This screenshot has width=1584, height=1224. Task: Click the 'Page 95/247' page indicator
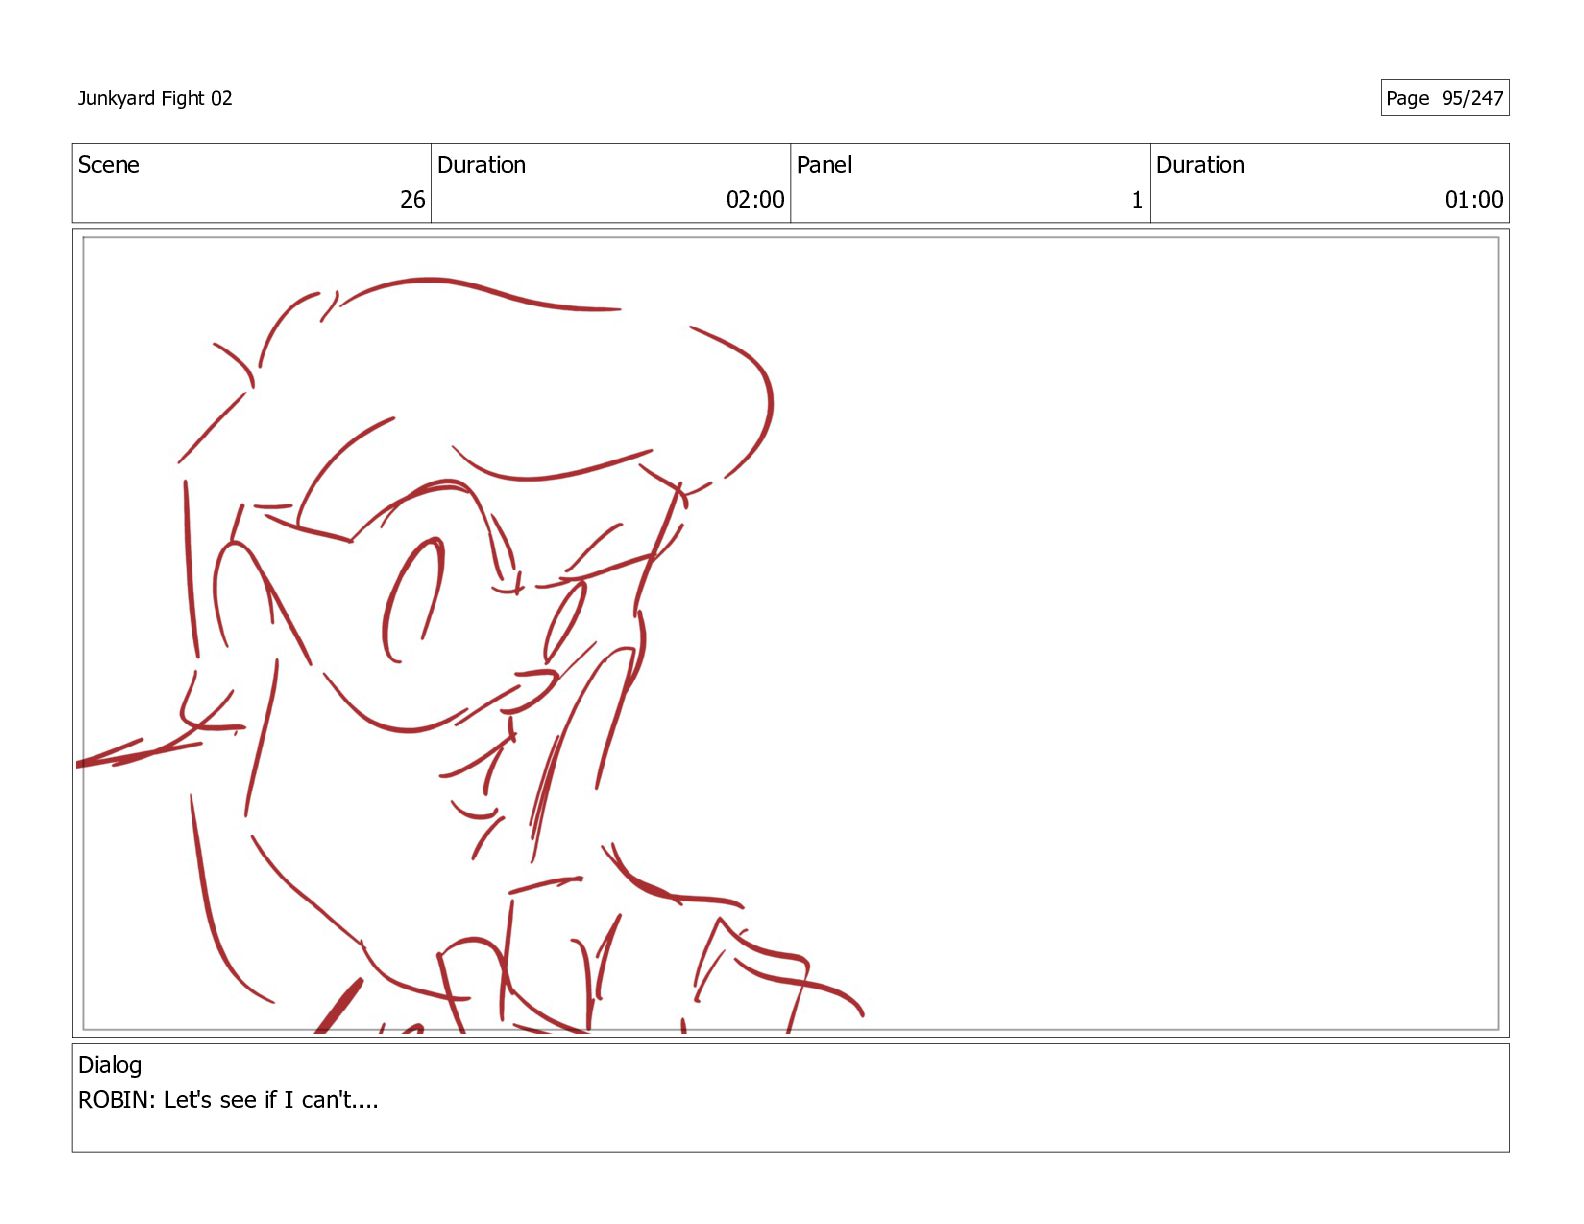1444,98
